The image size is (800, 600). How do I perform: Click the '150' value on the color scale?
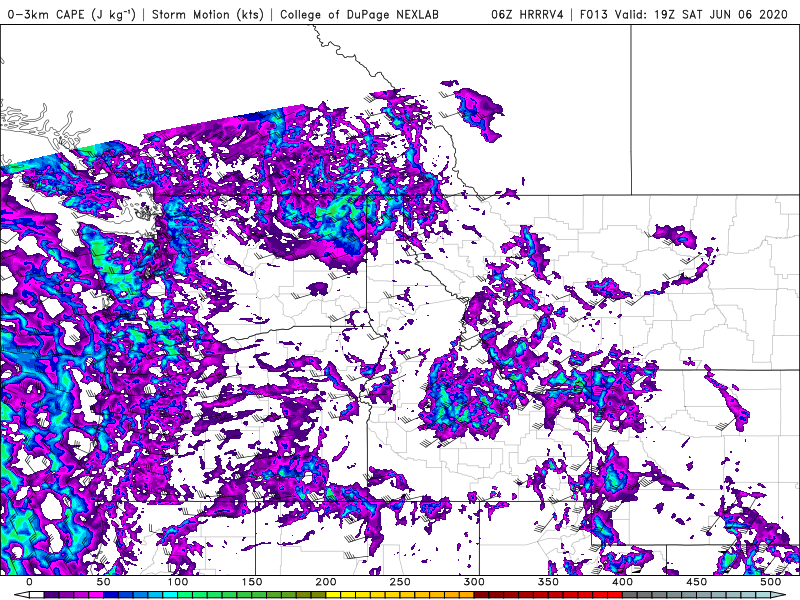point(252,582)
